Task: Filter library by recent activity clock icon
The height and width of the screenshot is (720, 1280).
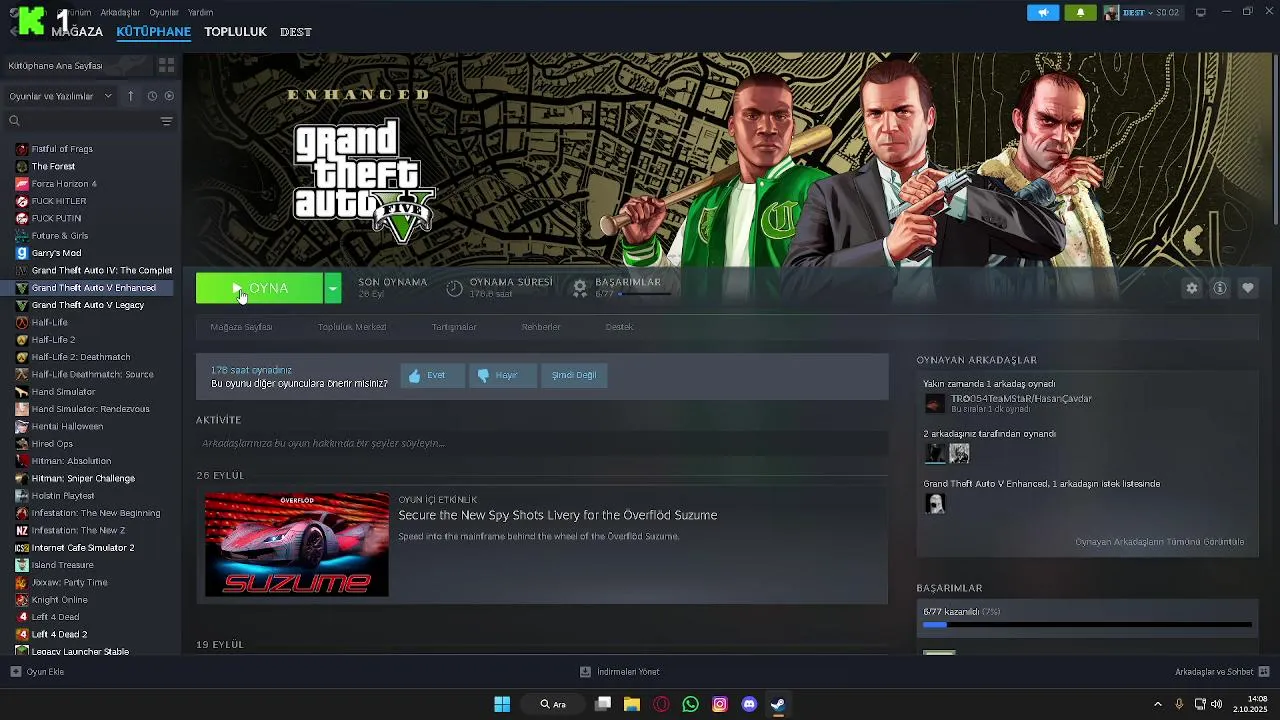Action: pos(152,96)
